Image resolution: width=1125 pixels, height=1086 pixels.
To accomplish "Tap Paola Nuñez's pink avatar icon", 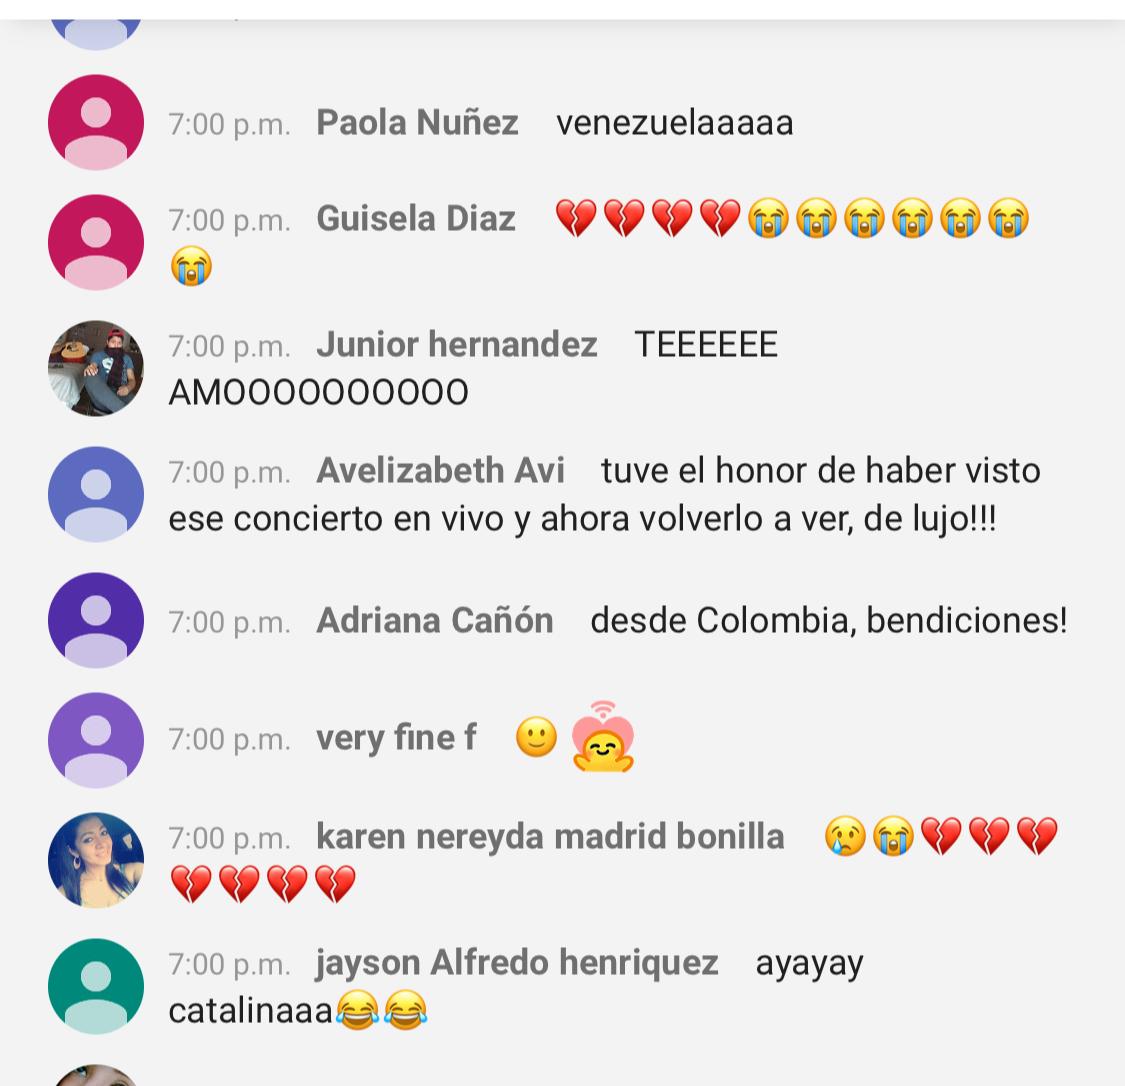I will [96, 123].
